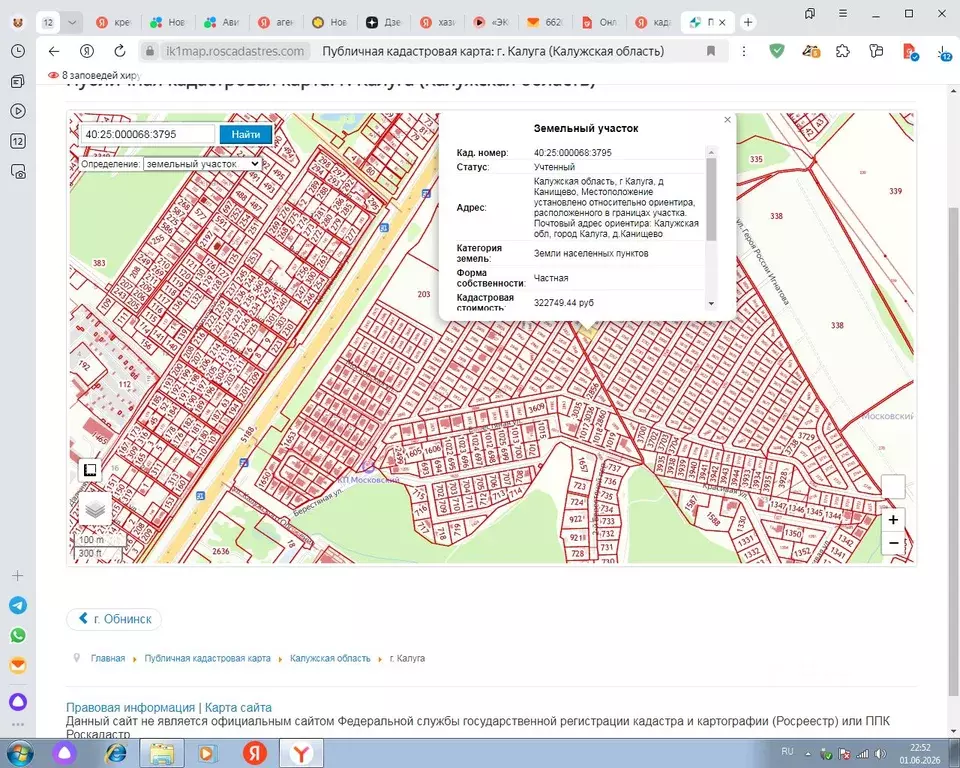The image size is (960, 768).
Task: Open the browser hamburger menu
Action: click(x=843, y=13)
